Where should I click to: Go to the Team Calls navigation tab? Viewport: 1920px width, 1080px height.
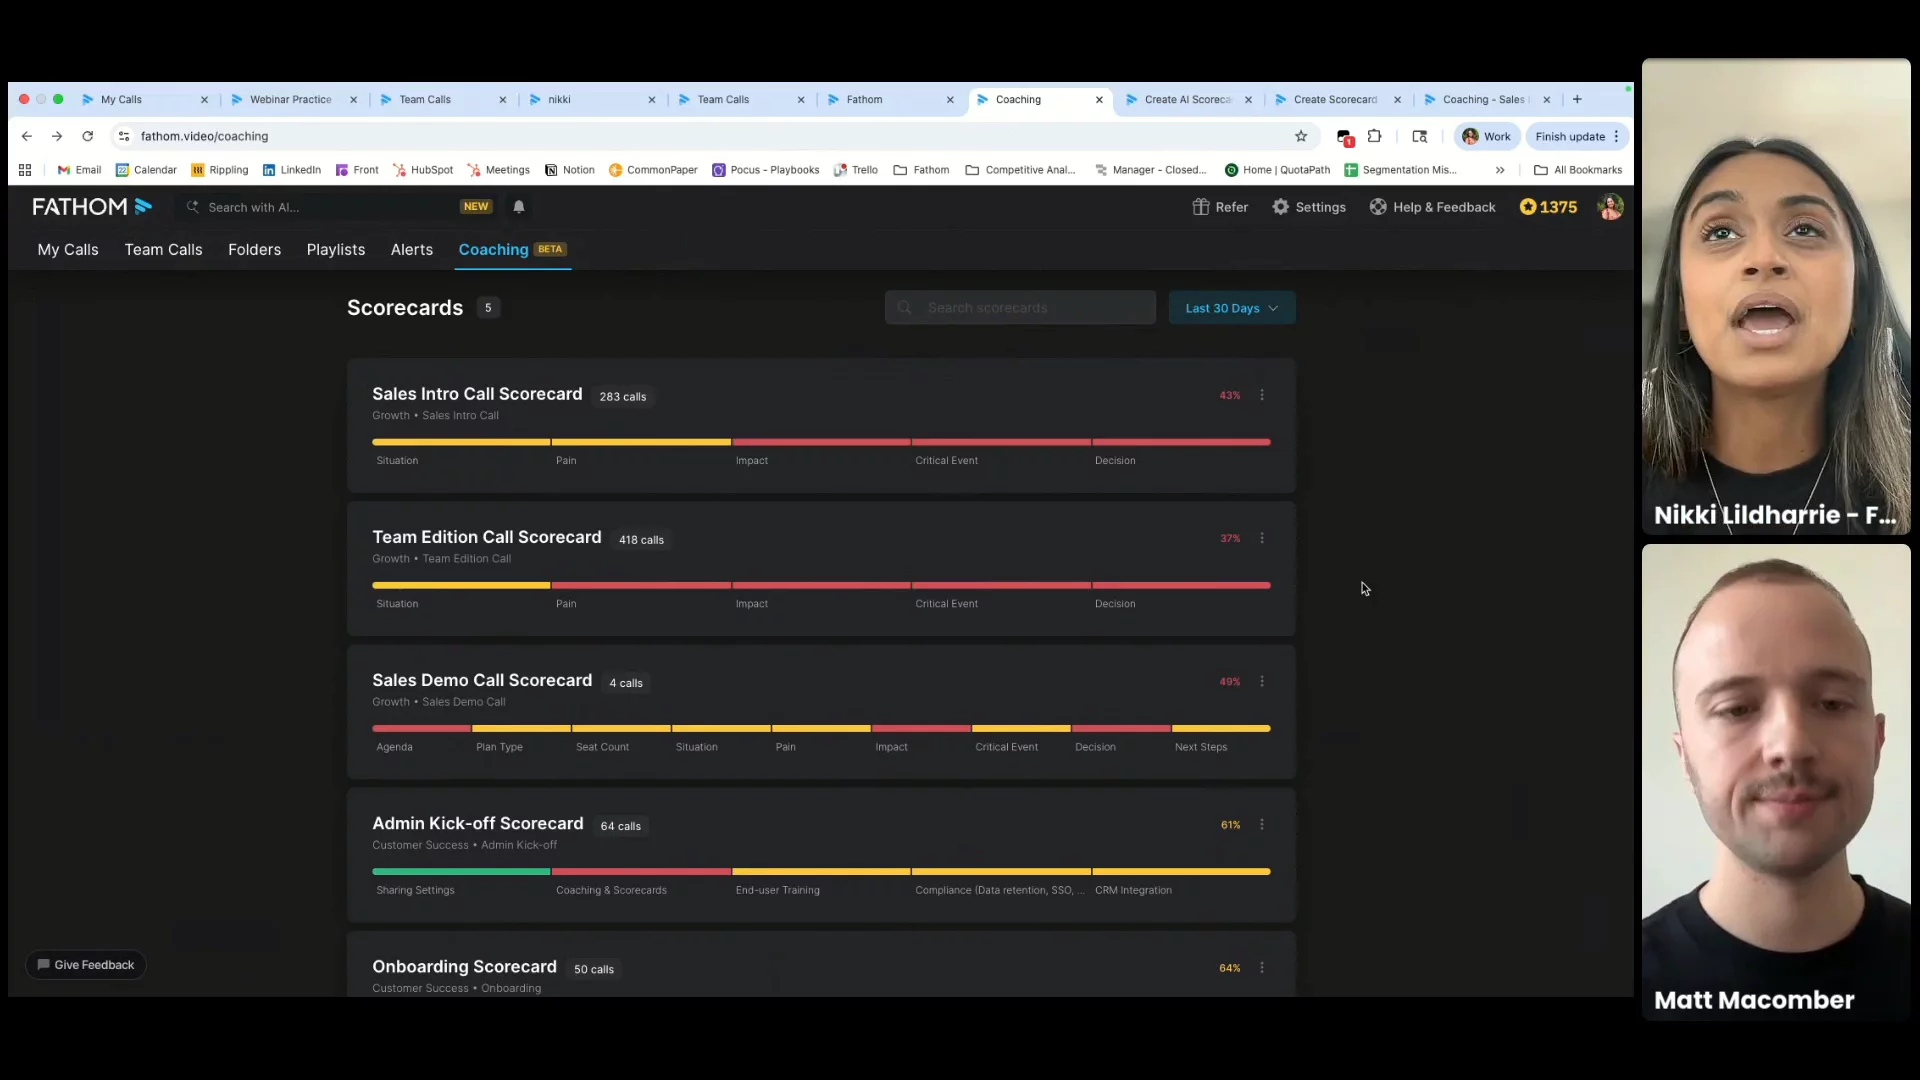[x=163, y=250]
